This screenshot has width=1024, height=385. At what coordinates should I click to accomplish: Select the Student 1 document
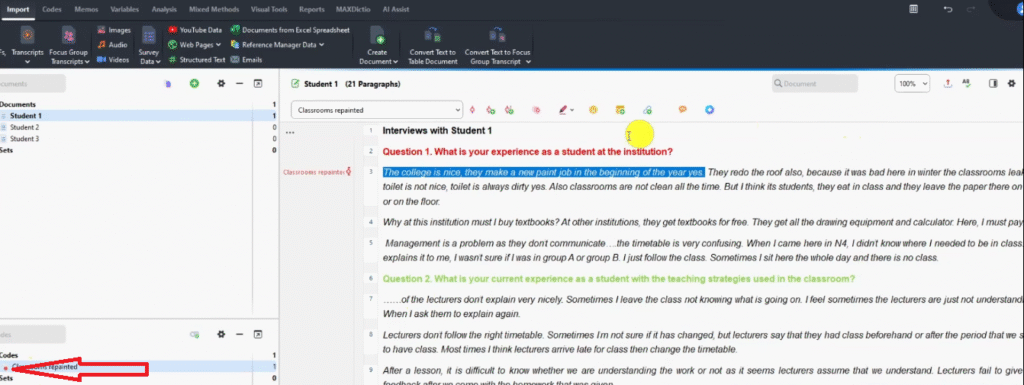pyautogui.click(x=138, y=116)
